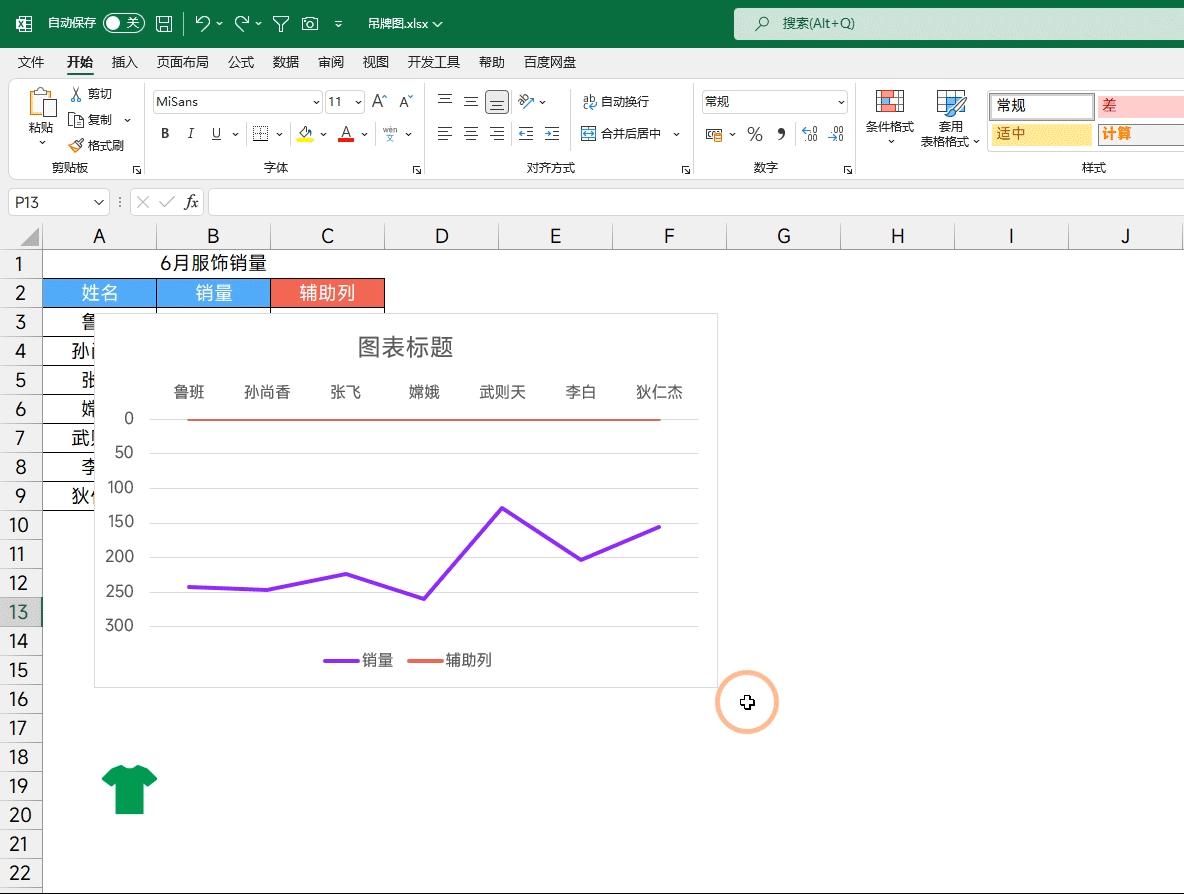Click the percent style icon
The height and width of the screenshot is (894, 1184).
click(755, 133)
